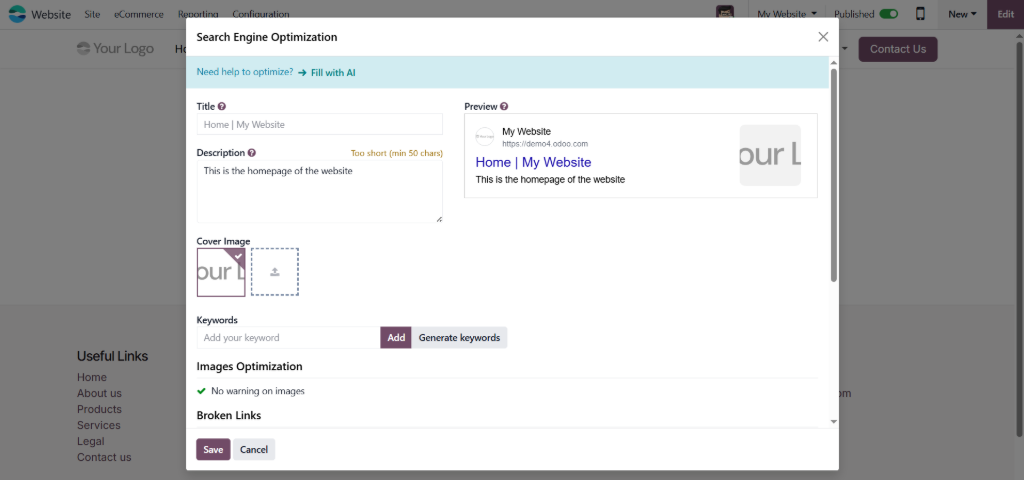Open the New dropdown in top bar
Viewport: 1024px width, 480px height.
point(963,14)
